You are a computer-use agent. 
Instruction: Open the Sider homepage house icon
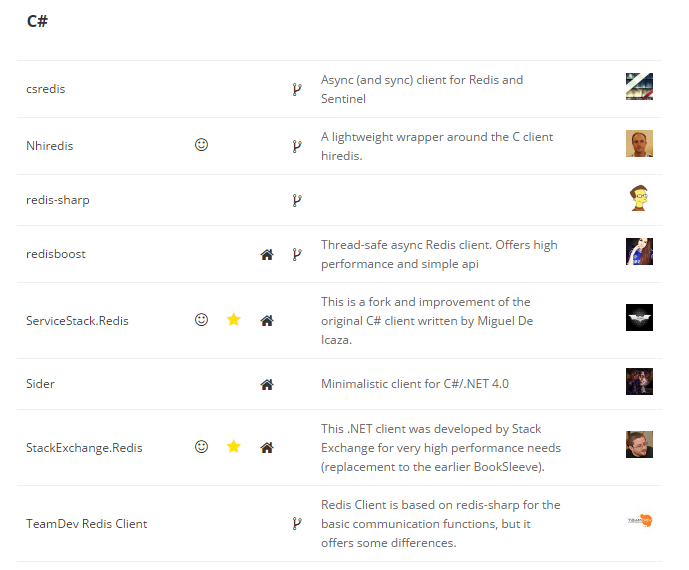pyautogui.click(x=267, y=385)
